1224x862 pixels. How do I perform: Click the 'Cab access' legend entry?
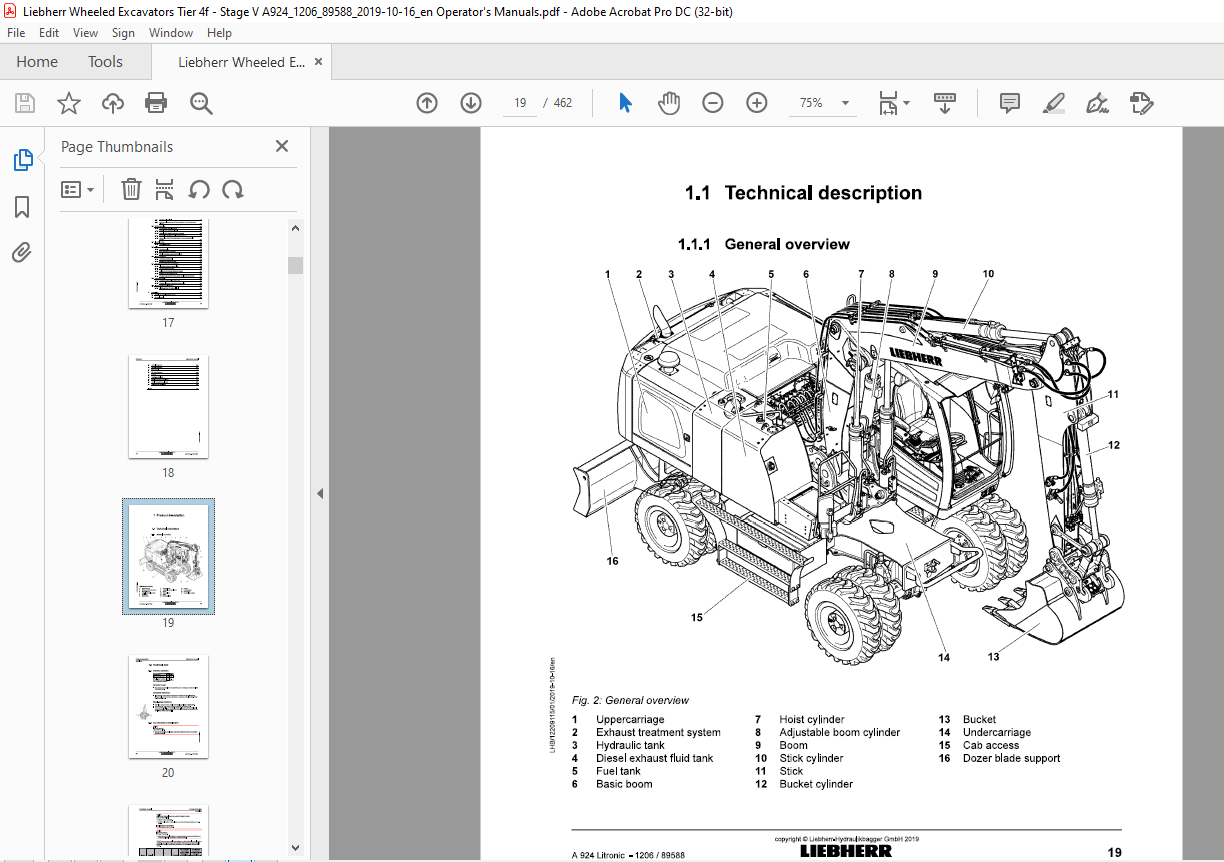pyautogui.click(x=991, y=745)
